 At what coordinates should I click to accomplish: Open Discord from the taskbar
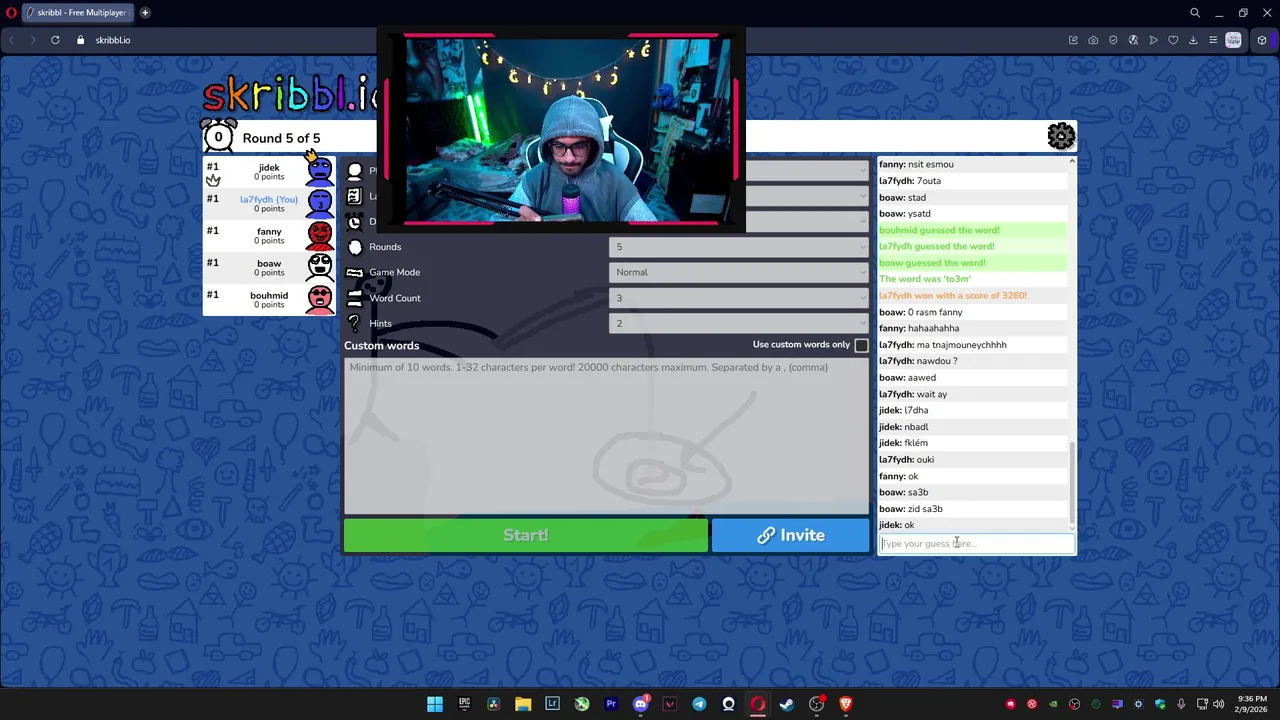[x=641, y=704]
